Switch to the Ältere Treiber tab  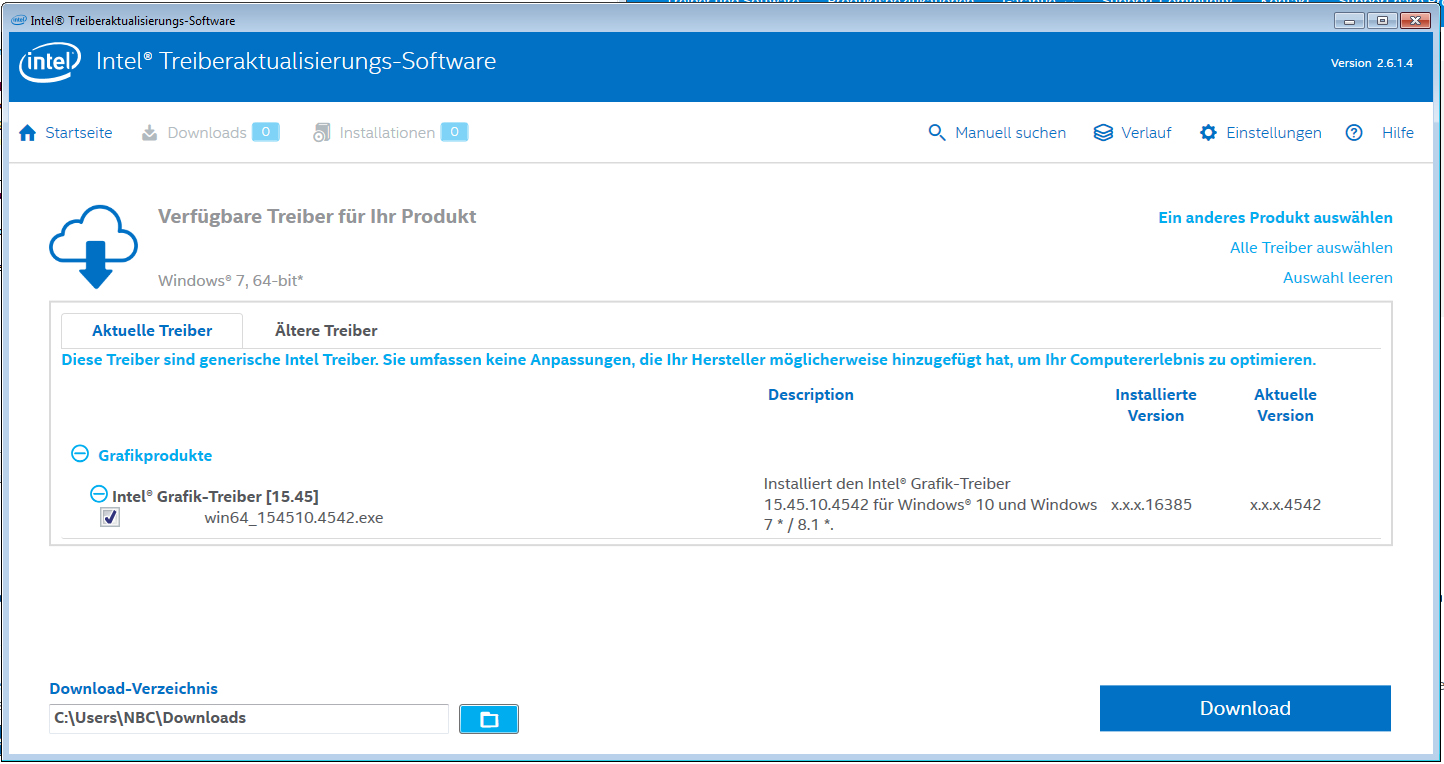(x=326, y=330)
